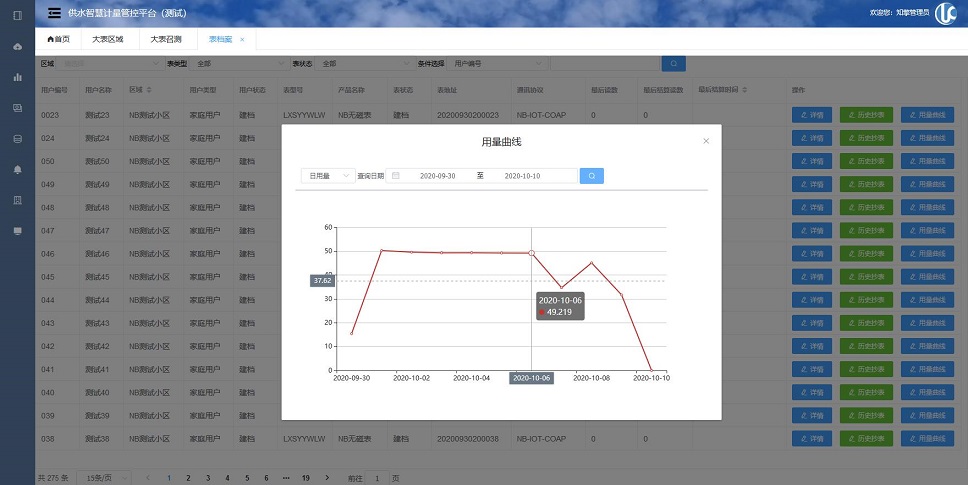Click the start date 2020-09-30 field
The image size is (968, 485).
point(438,176)
